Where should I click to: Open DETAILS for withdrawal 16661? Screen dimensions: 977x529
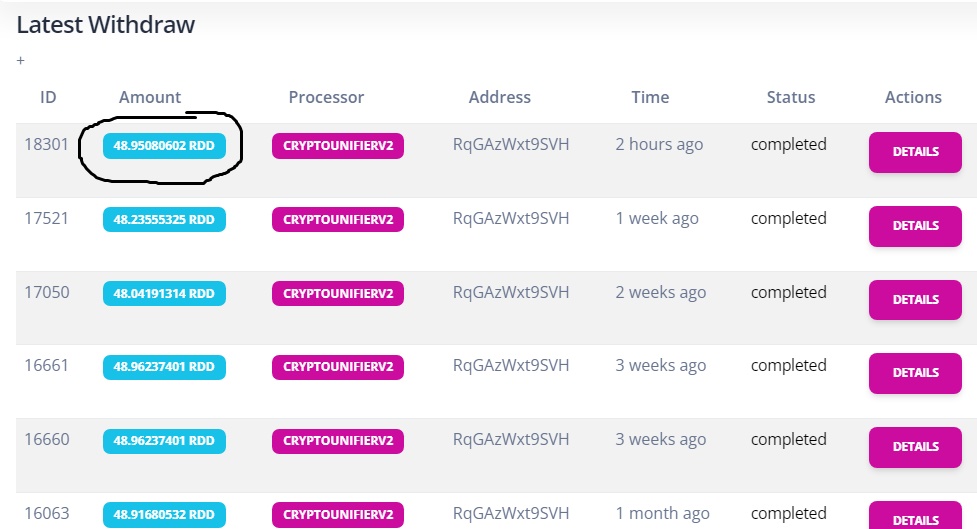pos(915,373)
